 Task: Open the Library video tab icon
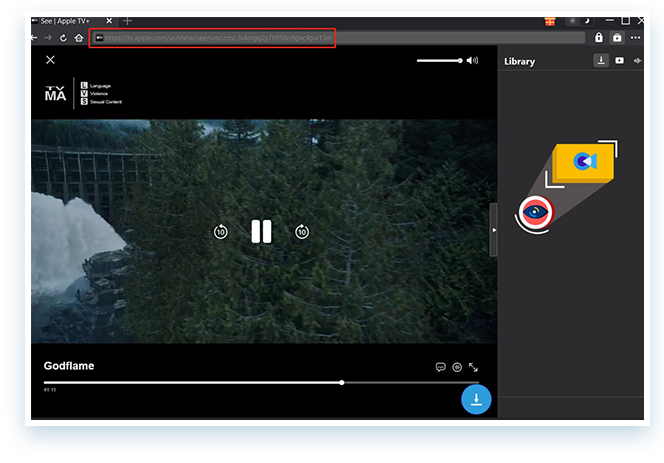[x=619, y=61]
